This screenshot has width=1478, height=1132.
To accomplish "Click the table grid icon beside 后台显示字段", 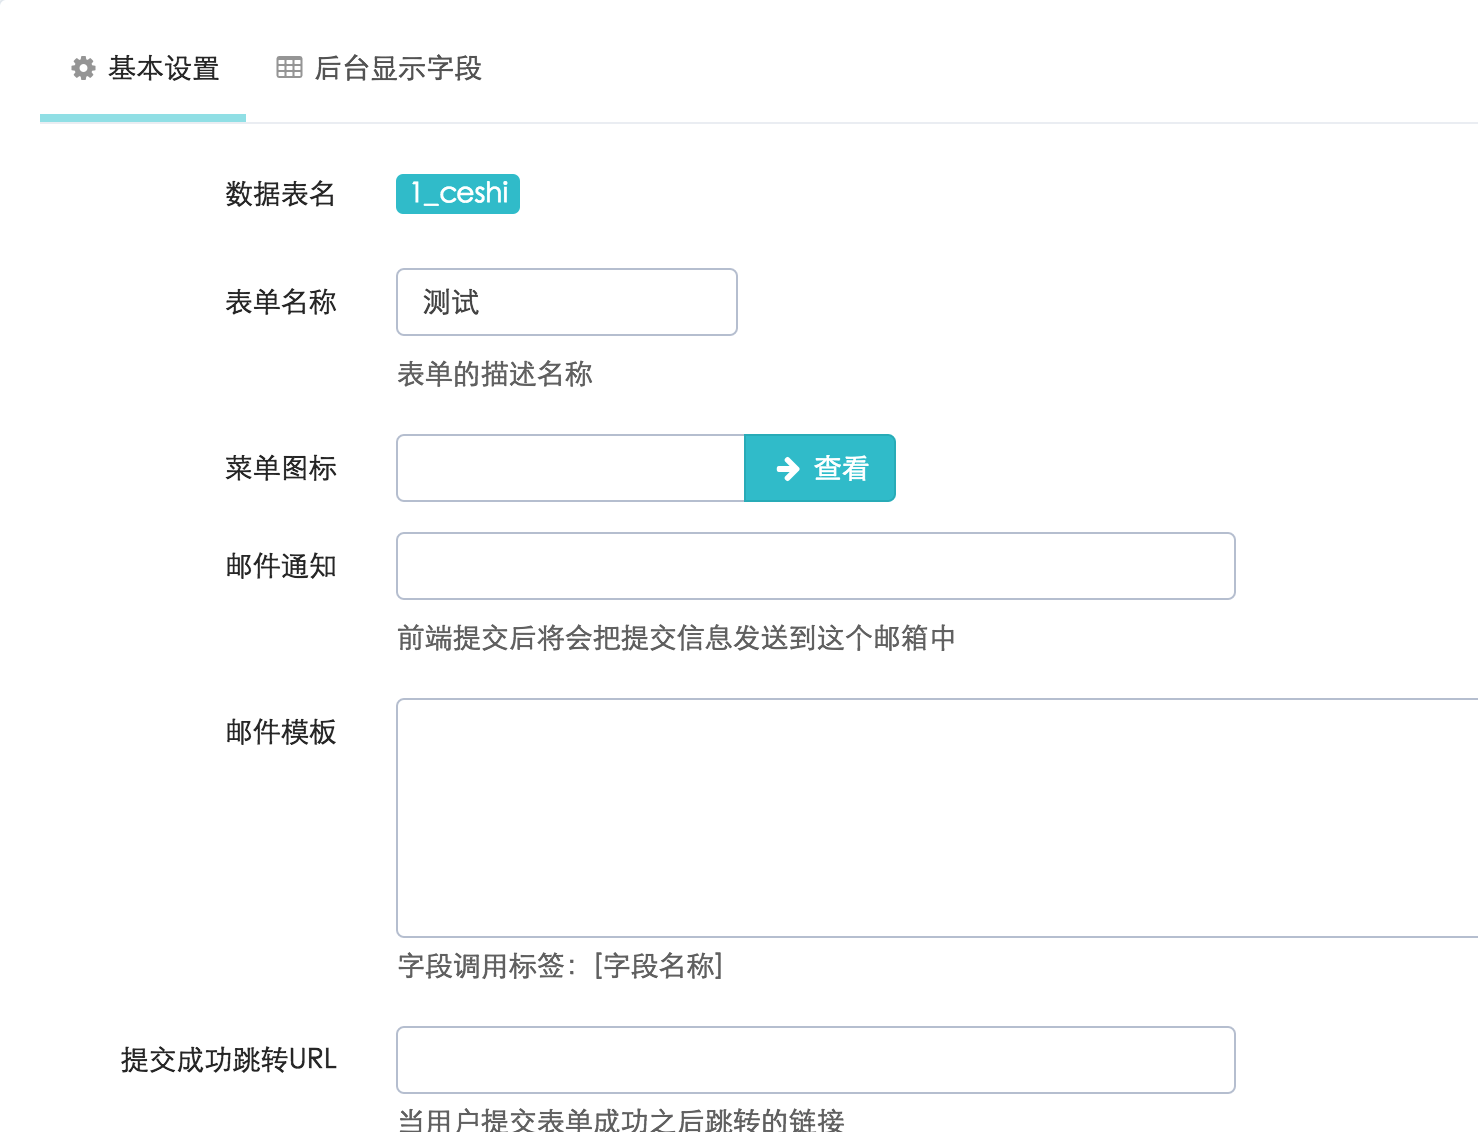I will [x=288, y=67].
